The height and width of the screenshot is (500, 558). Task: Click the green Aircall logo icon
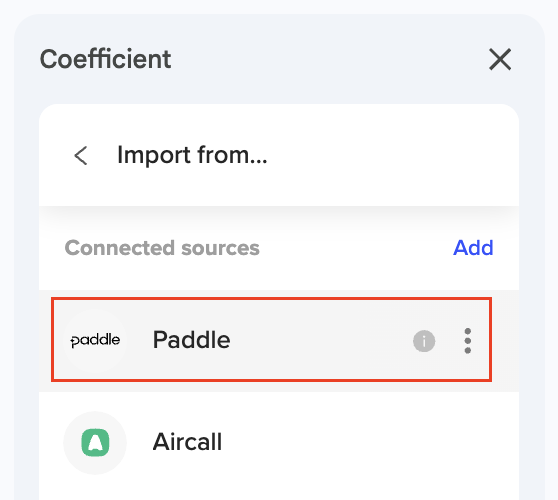coord(95,443)
